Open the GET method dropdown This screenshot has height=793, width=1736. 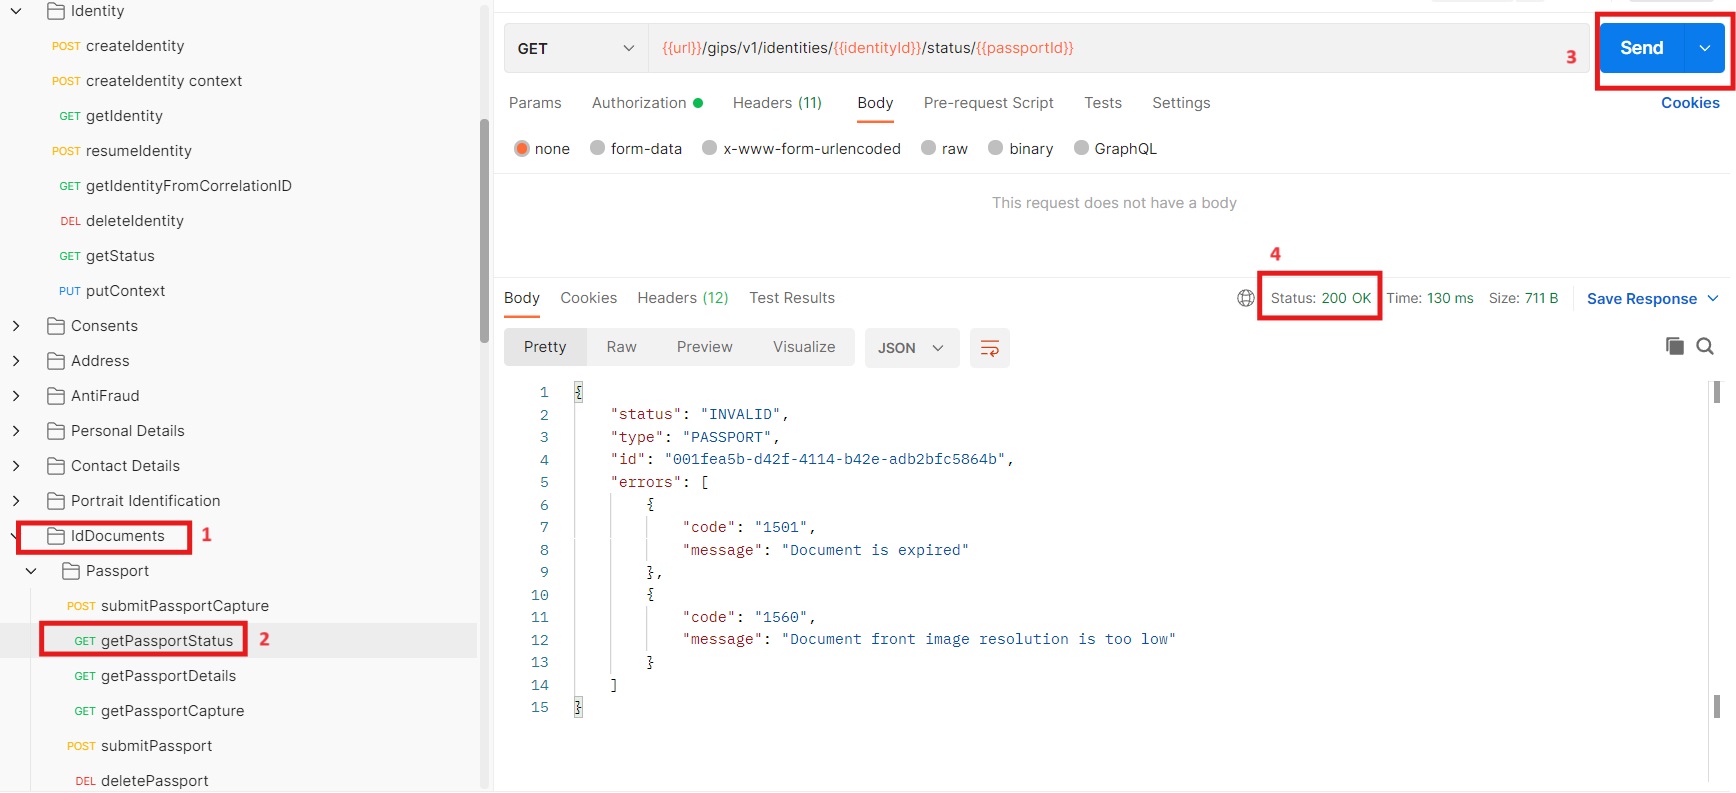pos(575,48)
